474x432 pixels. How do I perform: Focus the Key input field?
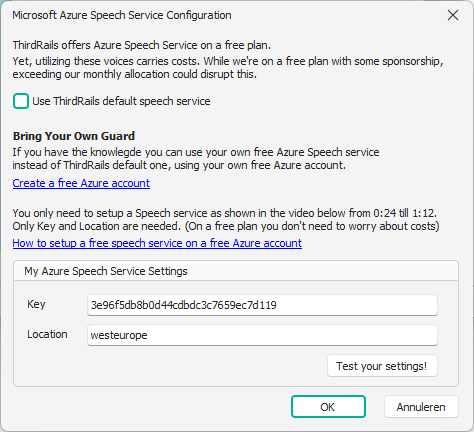[x=262, y=305]
